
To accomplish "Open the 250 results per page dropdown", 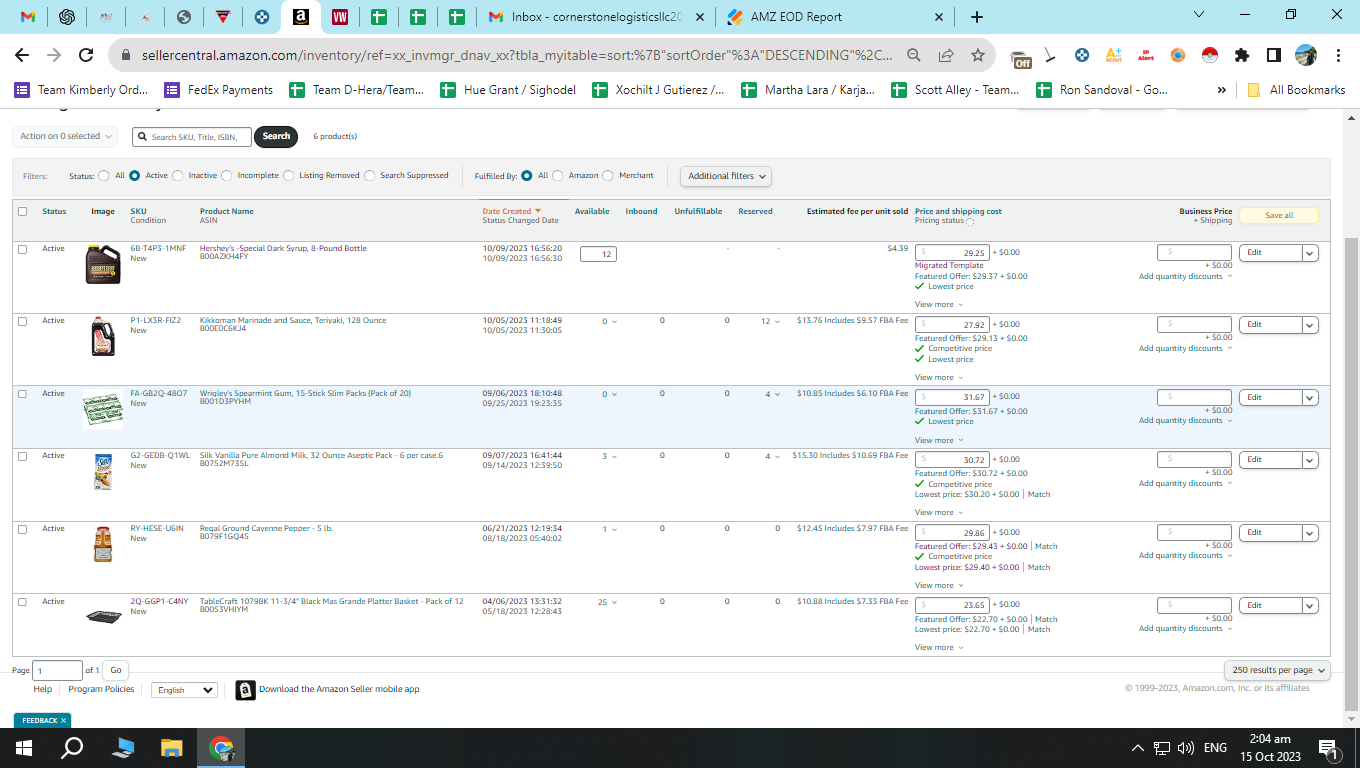I will point(1278,670).
